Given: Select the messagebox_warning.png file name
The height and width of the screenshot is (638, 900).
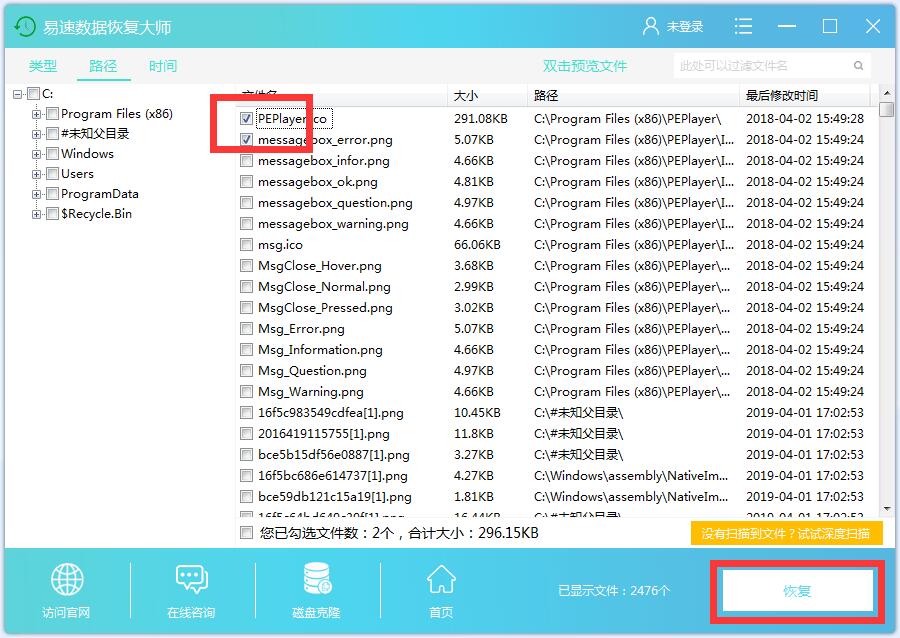Looking at the screenshot, I should coord(333,224).
